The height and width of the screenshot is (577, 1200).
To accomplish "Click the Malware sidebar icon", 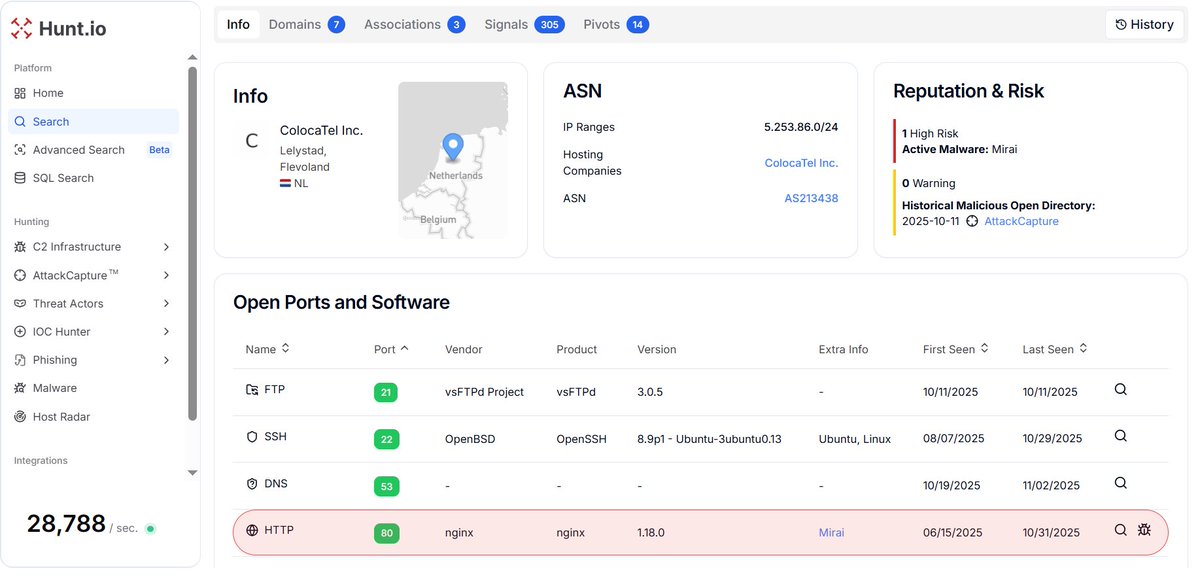I will pyautogui.click(x=20, y=387).
